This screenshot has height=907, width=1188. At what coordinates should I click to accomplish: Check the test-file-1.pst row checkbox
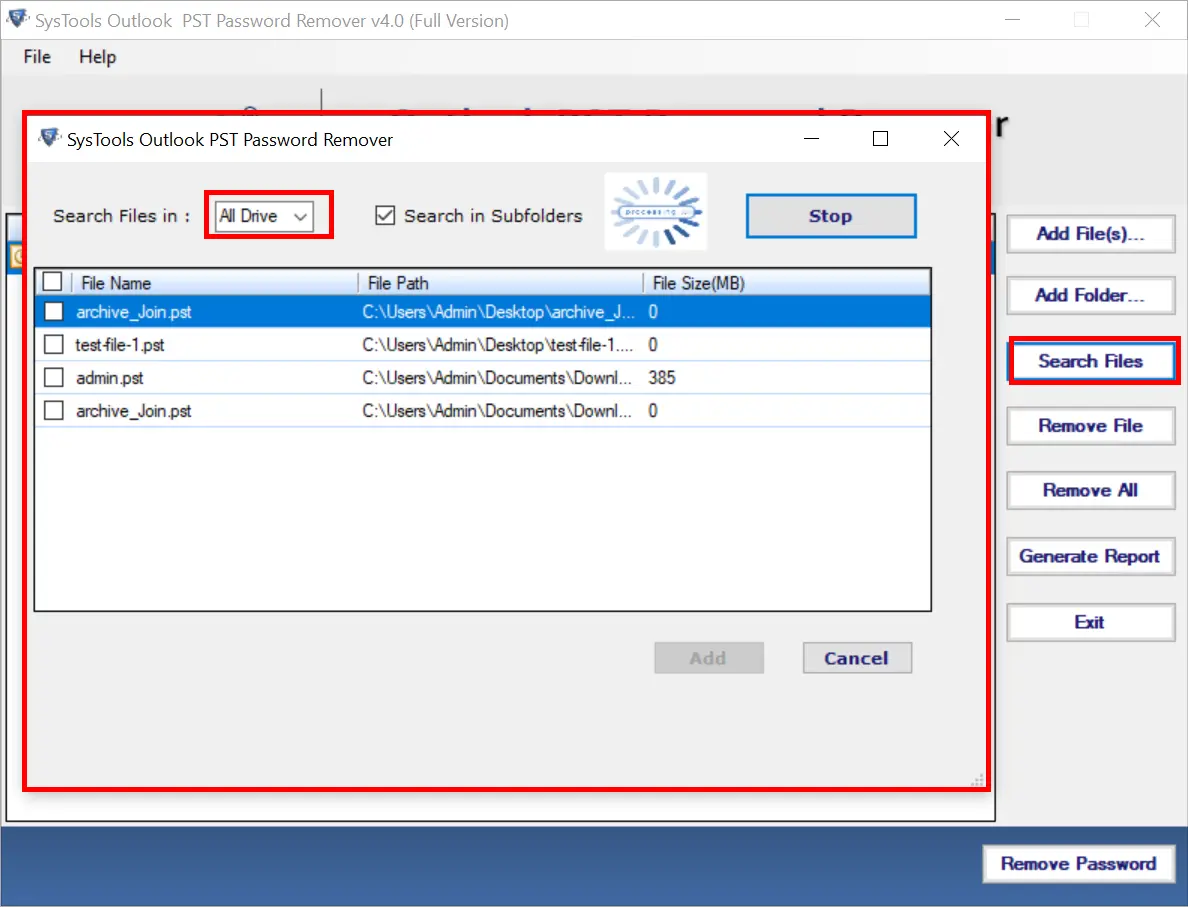tap(54, 345)
